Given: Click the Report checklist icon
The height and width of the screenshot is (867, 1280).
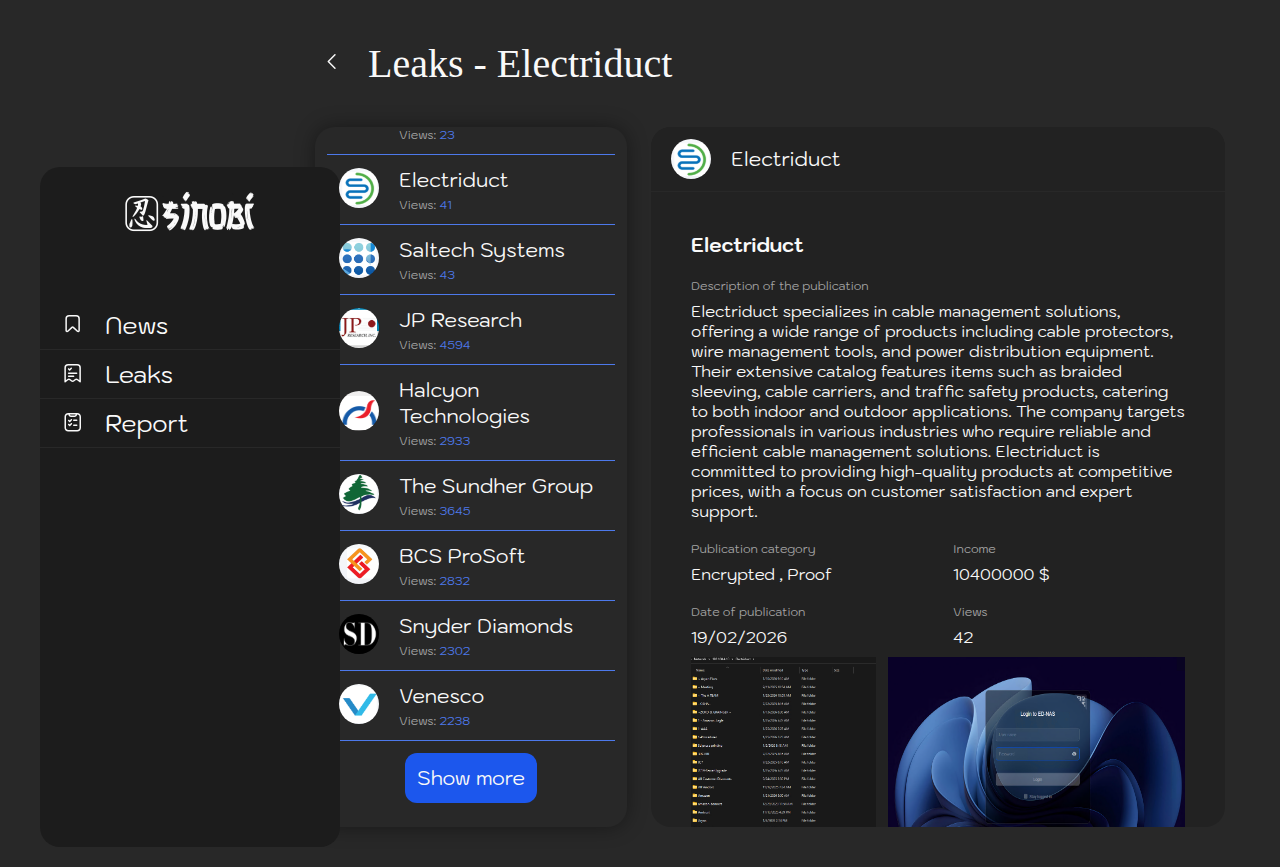Looking at the screenshot, I should tap(73, 423).
